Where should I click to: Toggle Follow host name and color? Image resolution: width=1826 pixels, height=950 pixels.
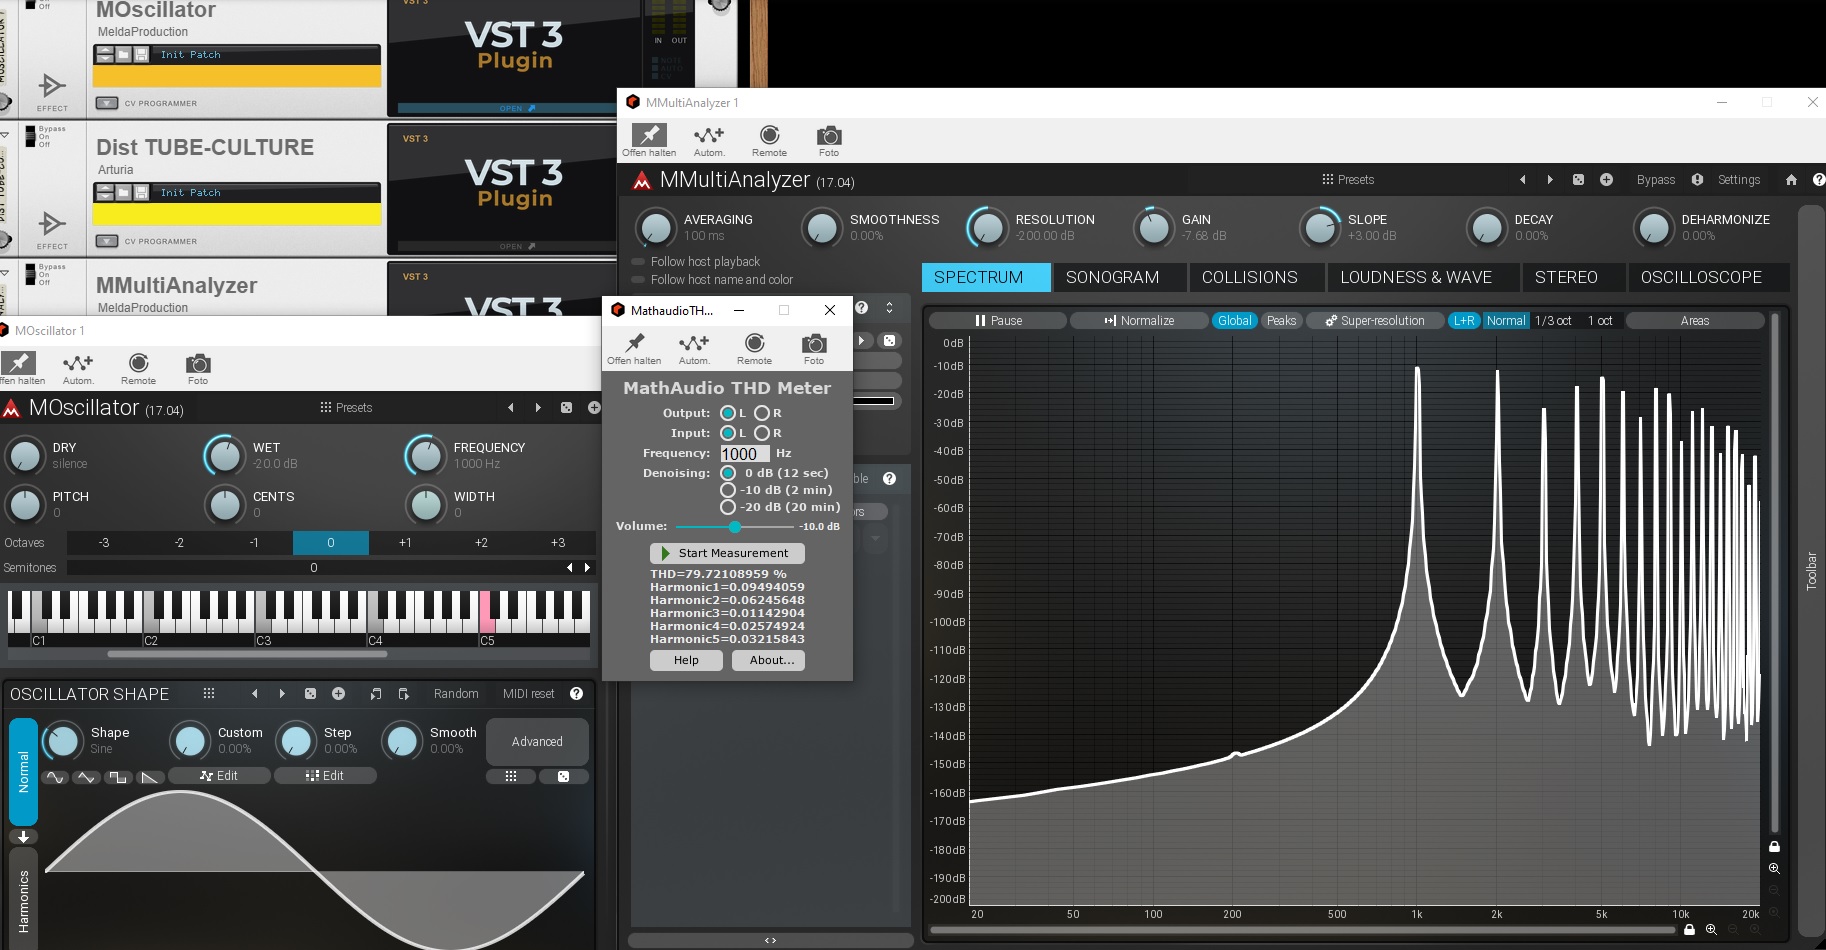638,280
